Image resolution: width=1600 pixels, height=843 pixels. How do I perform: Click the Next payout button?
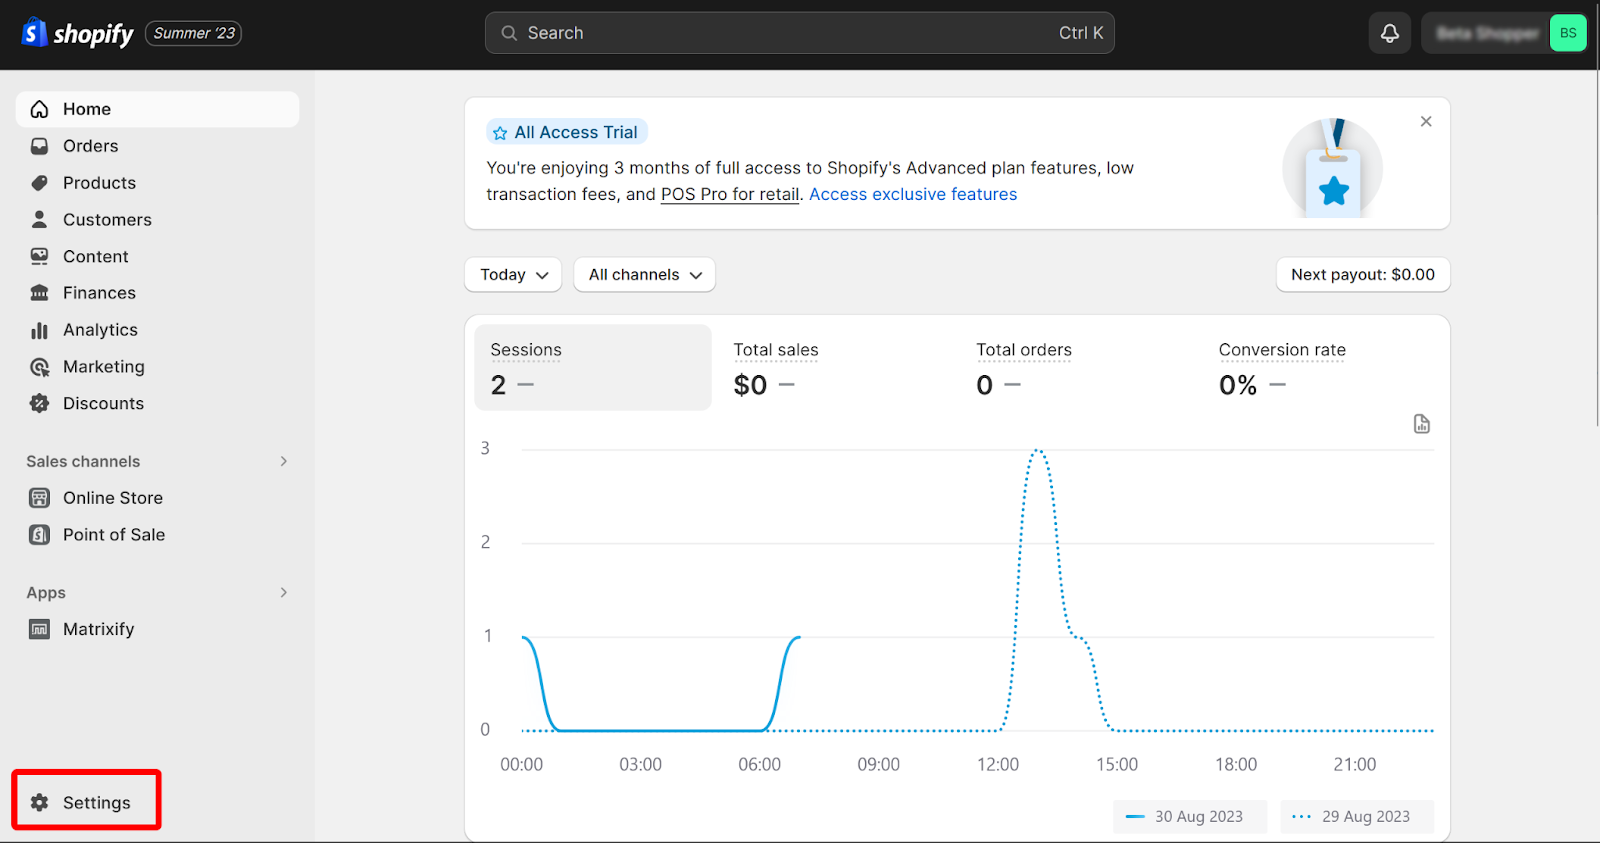point(1363,275)
